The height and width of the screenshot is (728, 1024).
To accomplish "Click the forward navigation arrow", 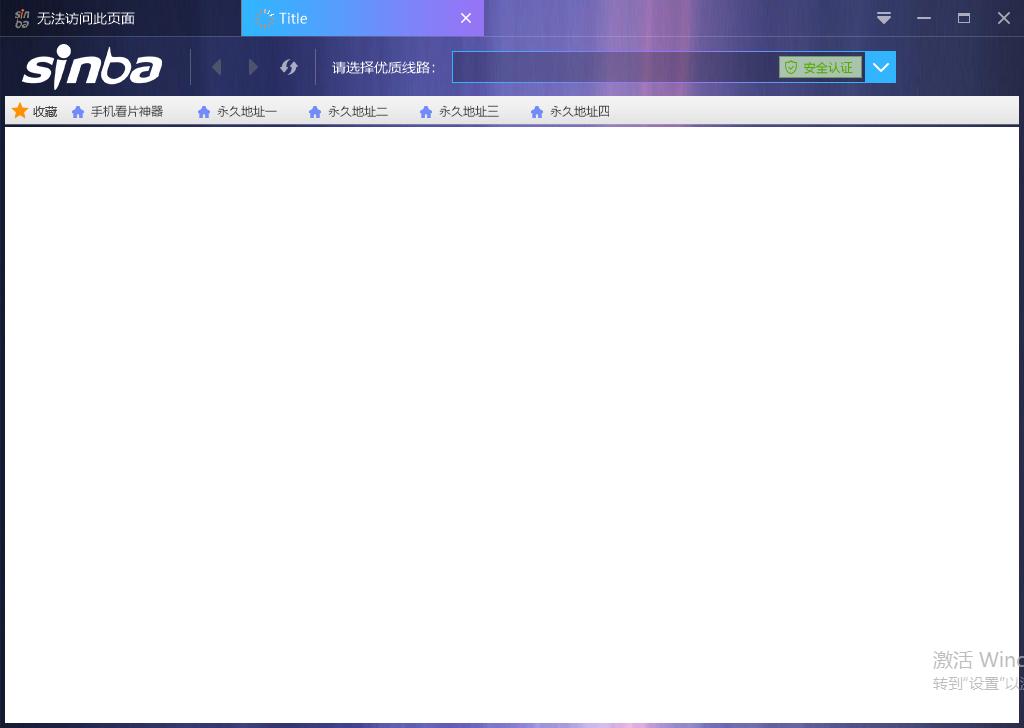I will (253, 67).
